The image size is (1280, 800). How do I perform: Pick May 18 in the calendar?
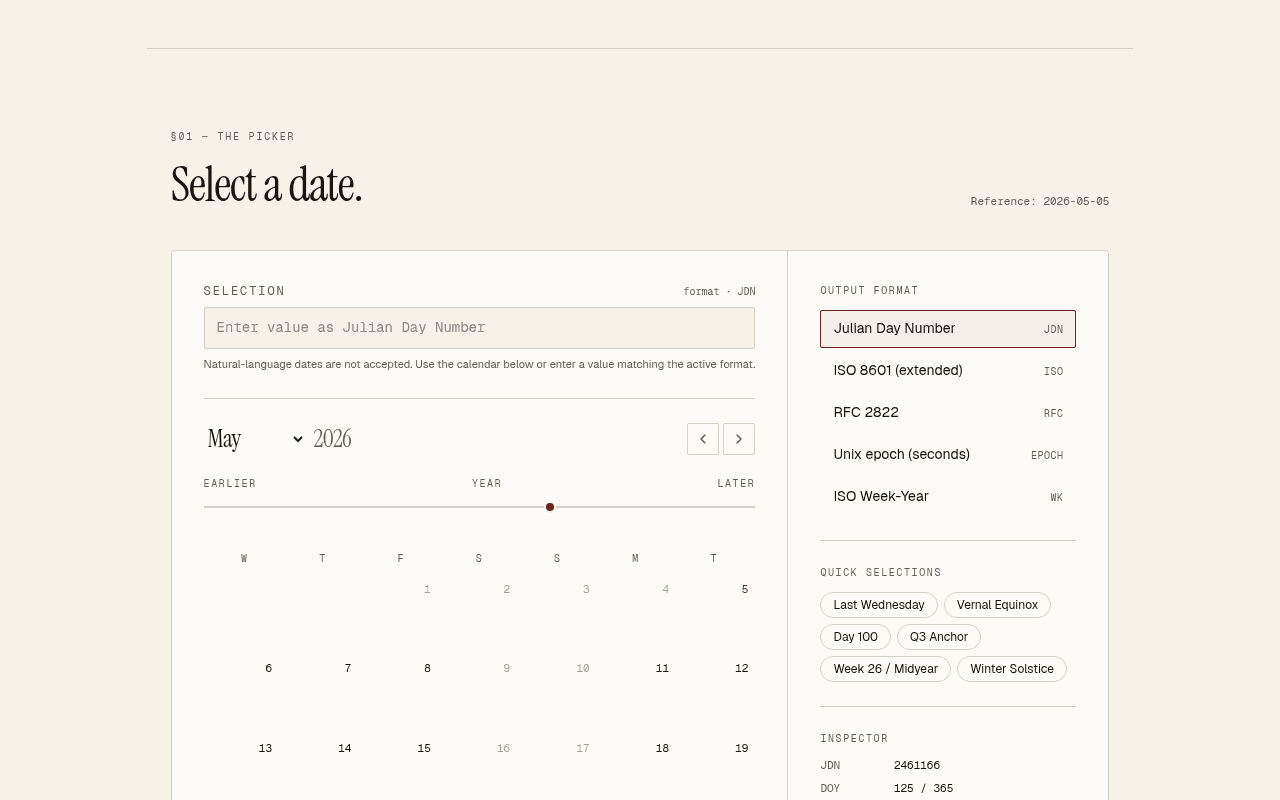pyautogui.click(x=637, y=767)
